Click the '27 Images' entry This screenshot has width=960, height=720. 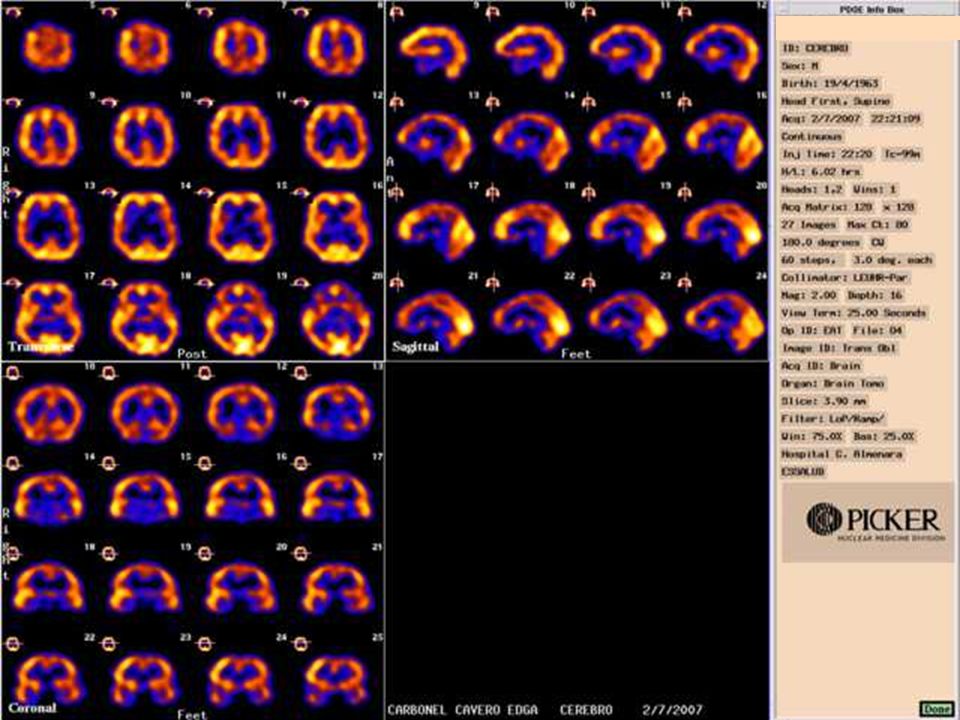click(811, 225)
